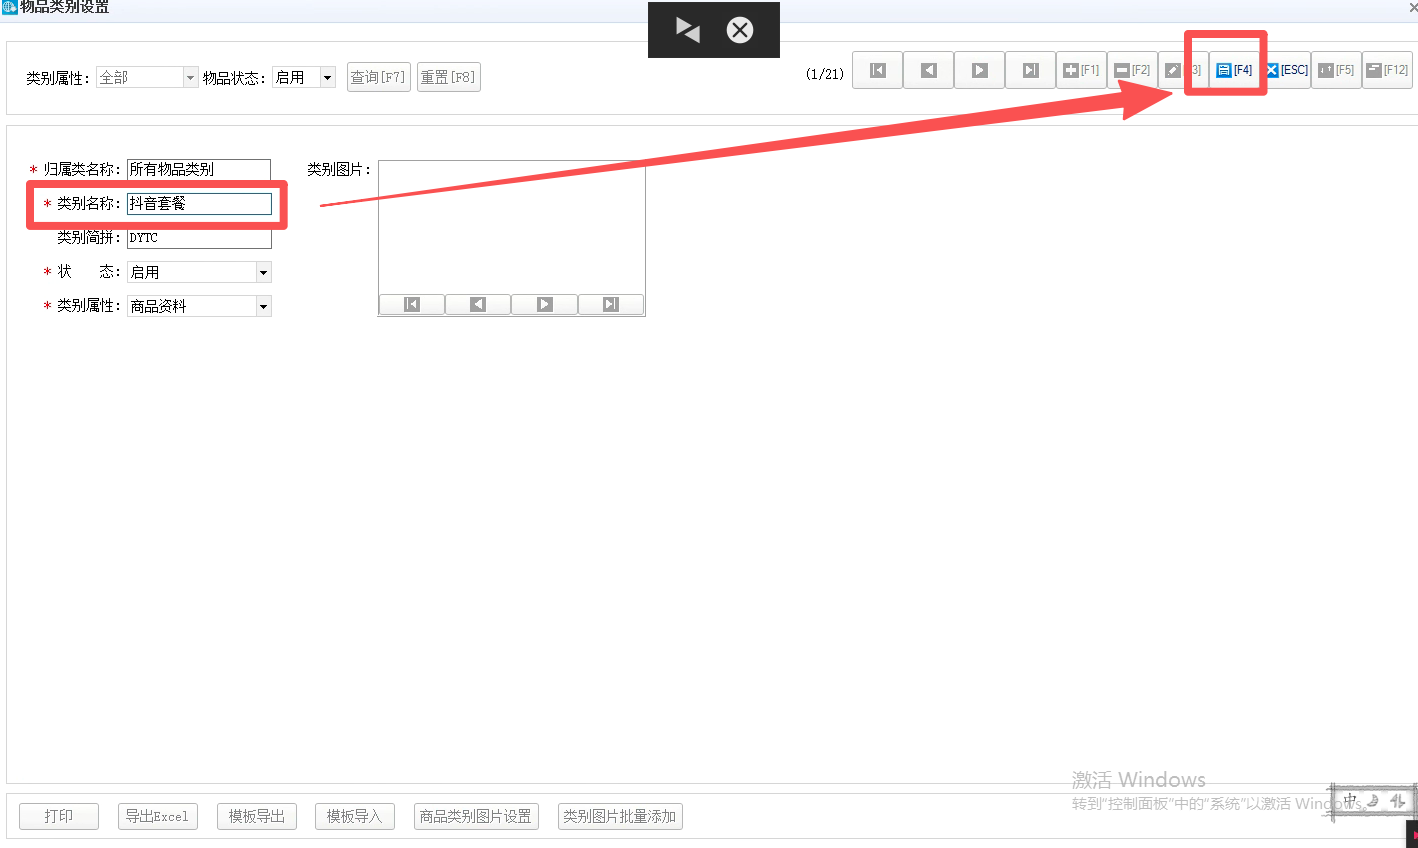
Task: Expand the 状态 dropdown in the form
Action: tap(263, 272)
